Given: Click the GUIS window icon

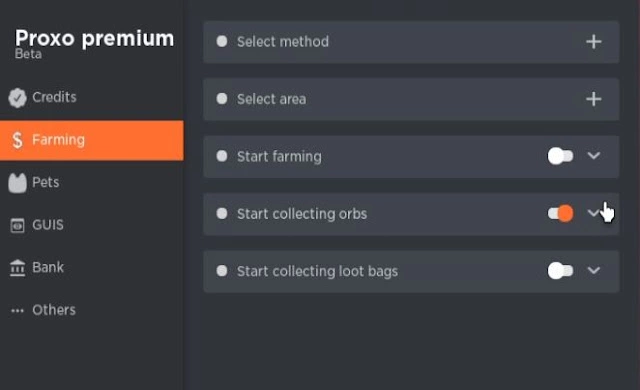Looking at the screenshot, I should 17,225.
